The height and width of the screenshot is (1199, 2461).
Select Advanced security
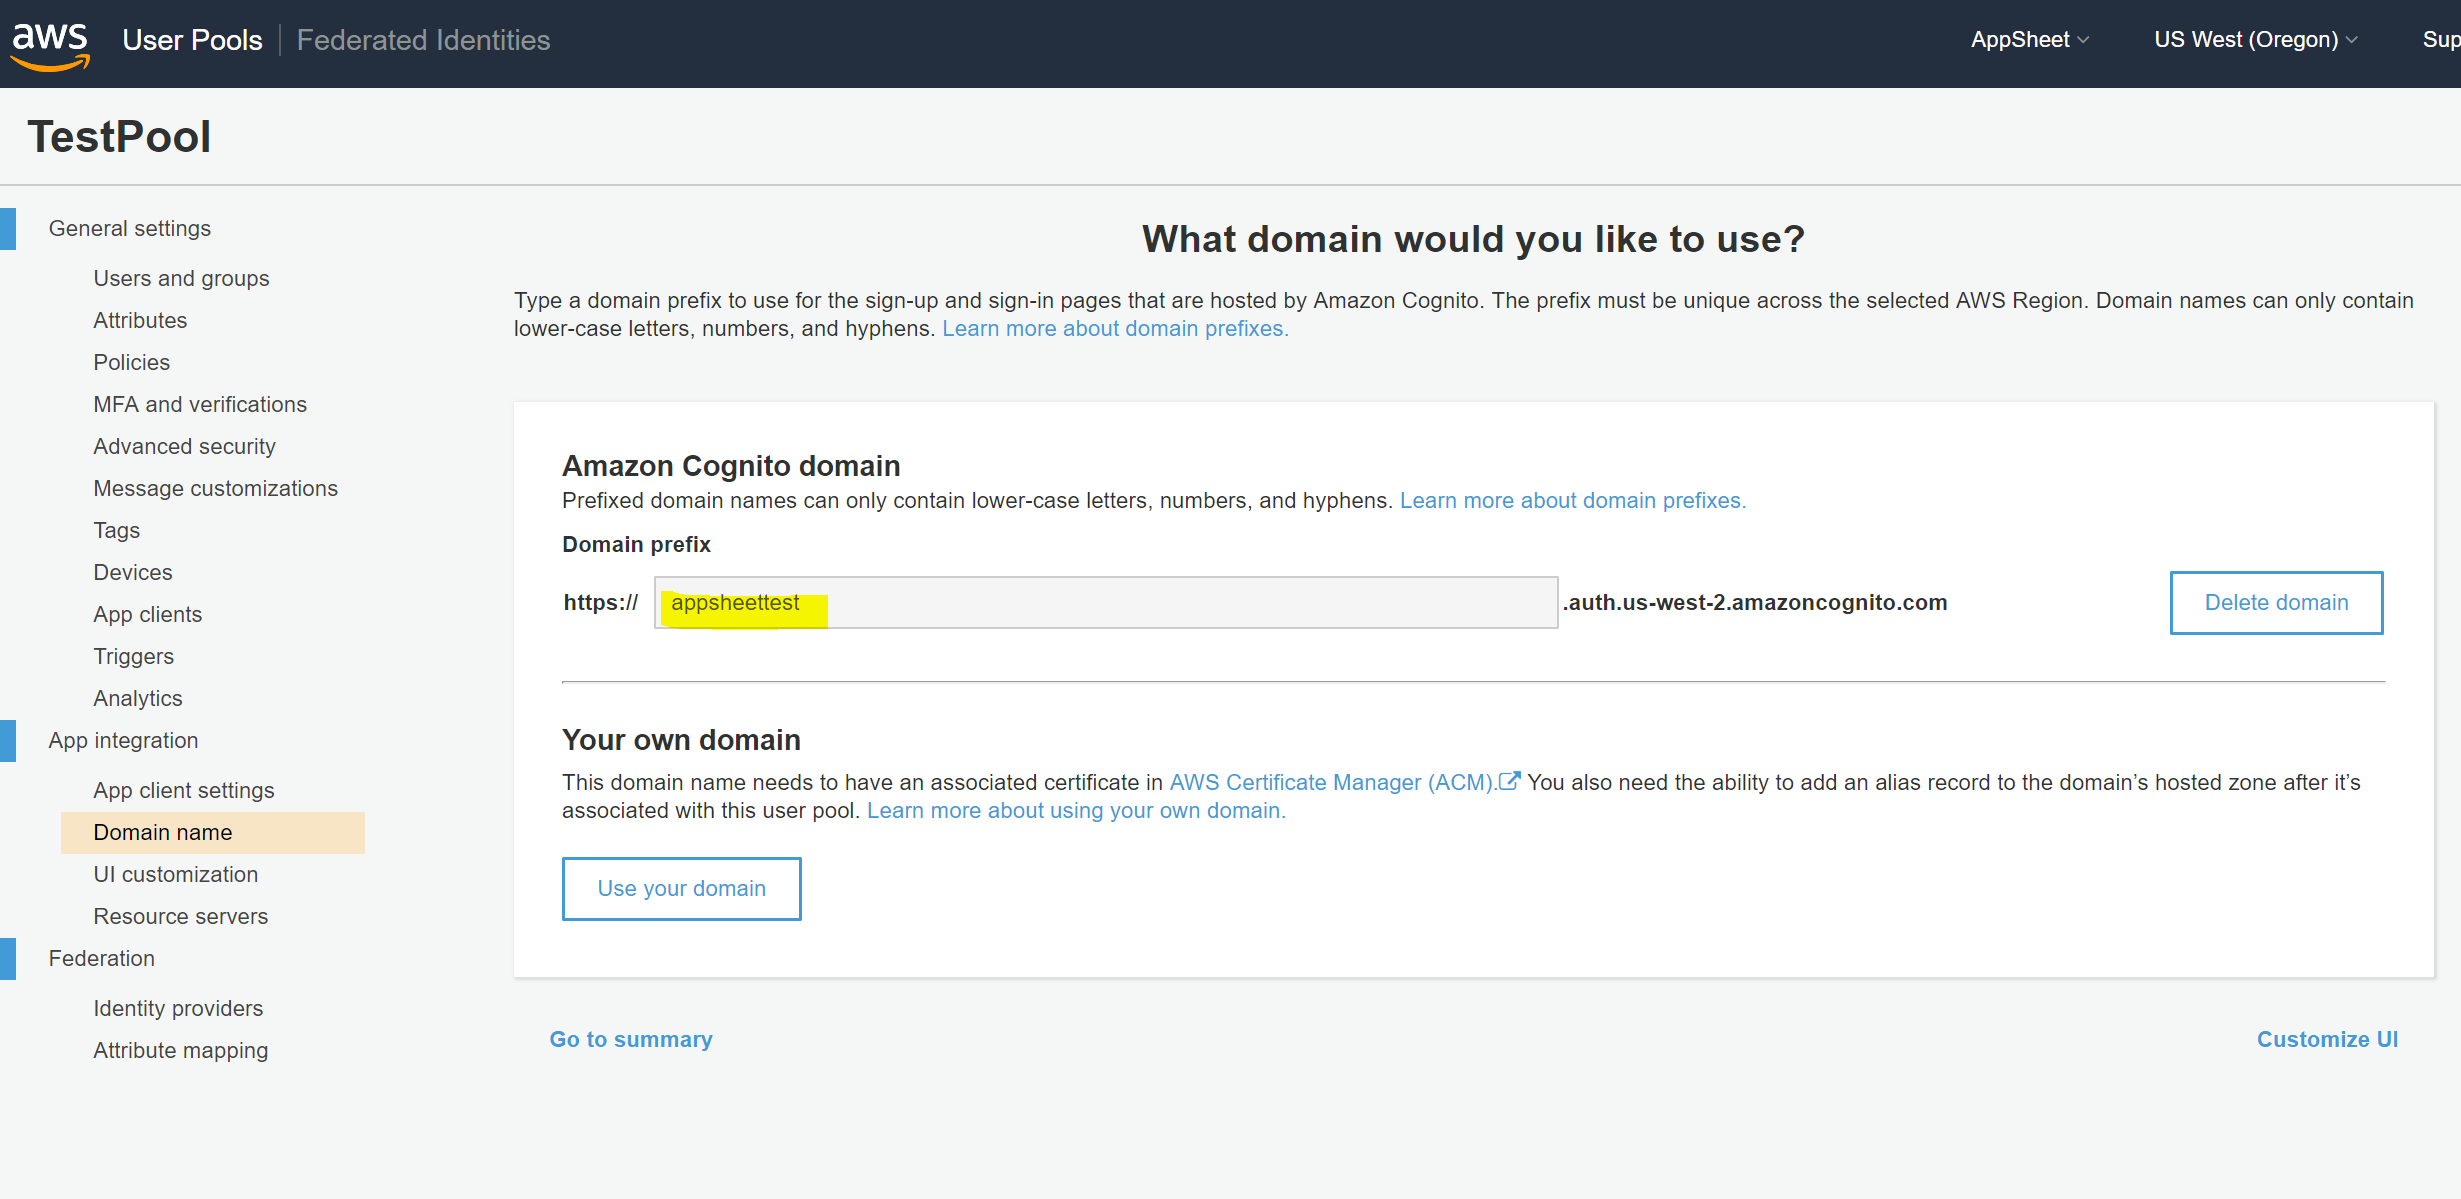click(184, 446)
